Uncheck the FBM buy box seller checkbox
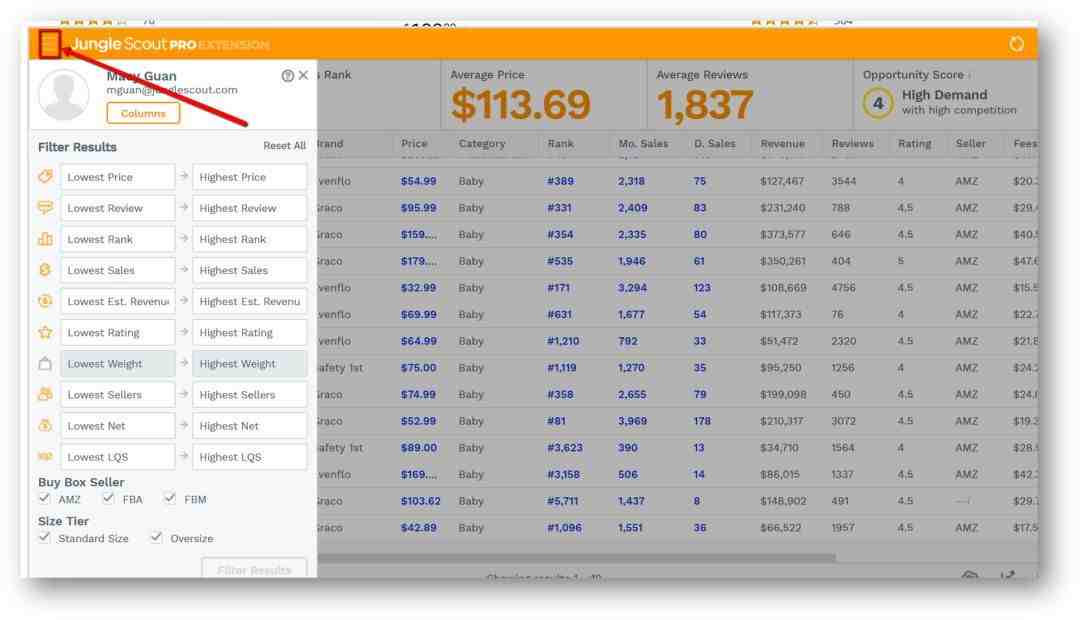This screenshot has height=620, width=1080. click(170, 498)
